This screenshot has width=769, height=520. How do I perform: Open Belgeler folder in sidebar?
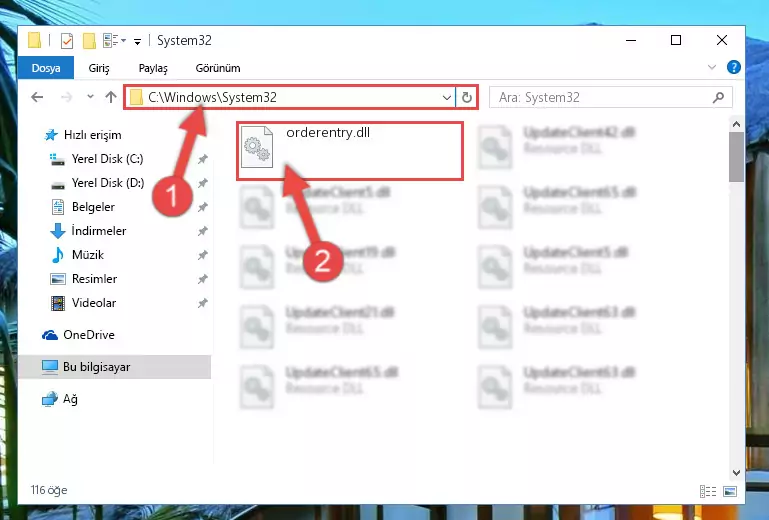click(93, 207)
